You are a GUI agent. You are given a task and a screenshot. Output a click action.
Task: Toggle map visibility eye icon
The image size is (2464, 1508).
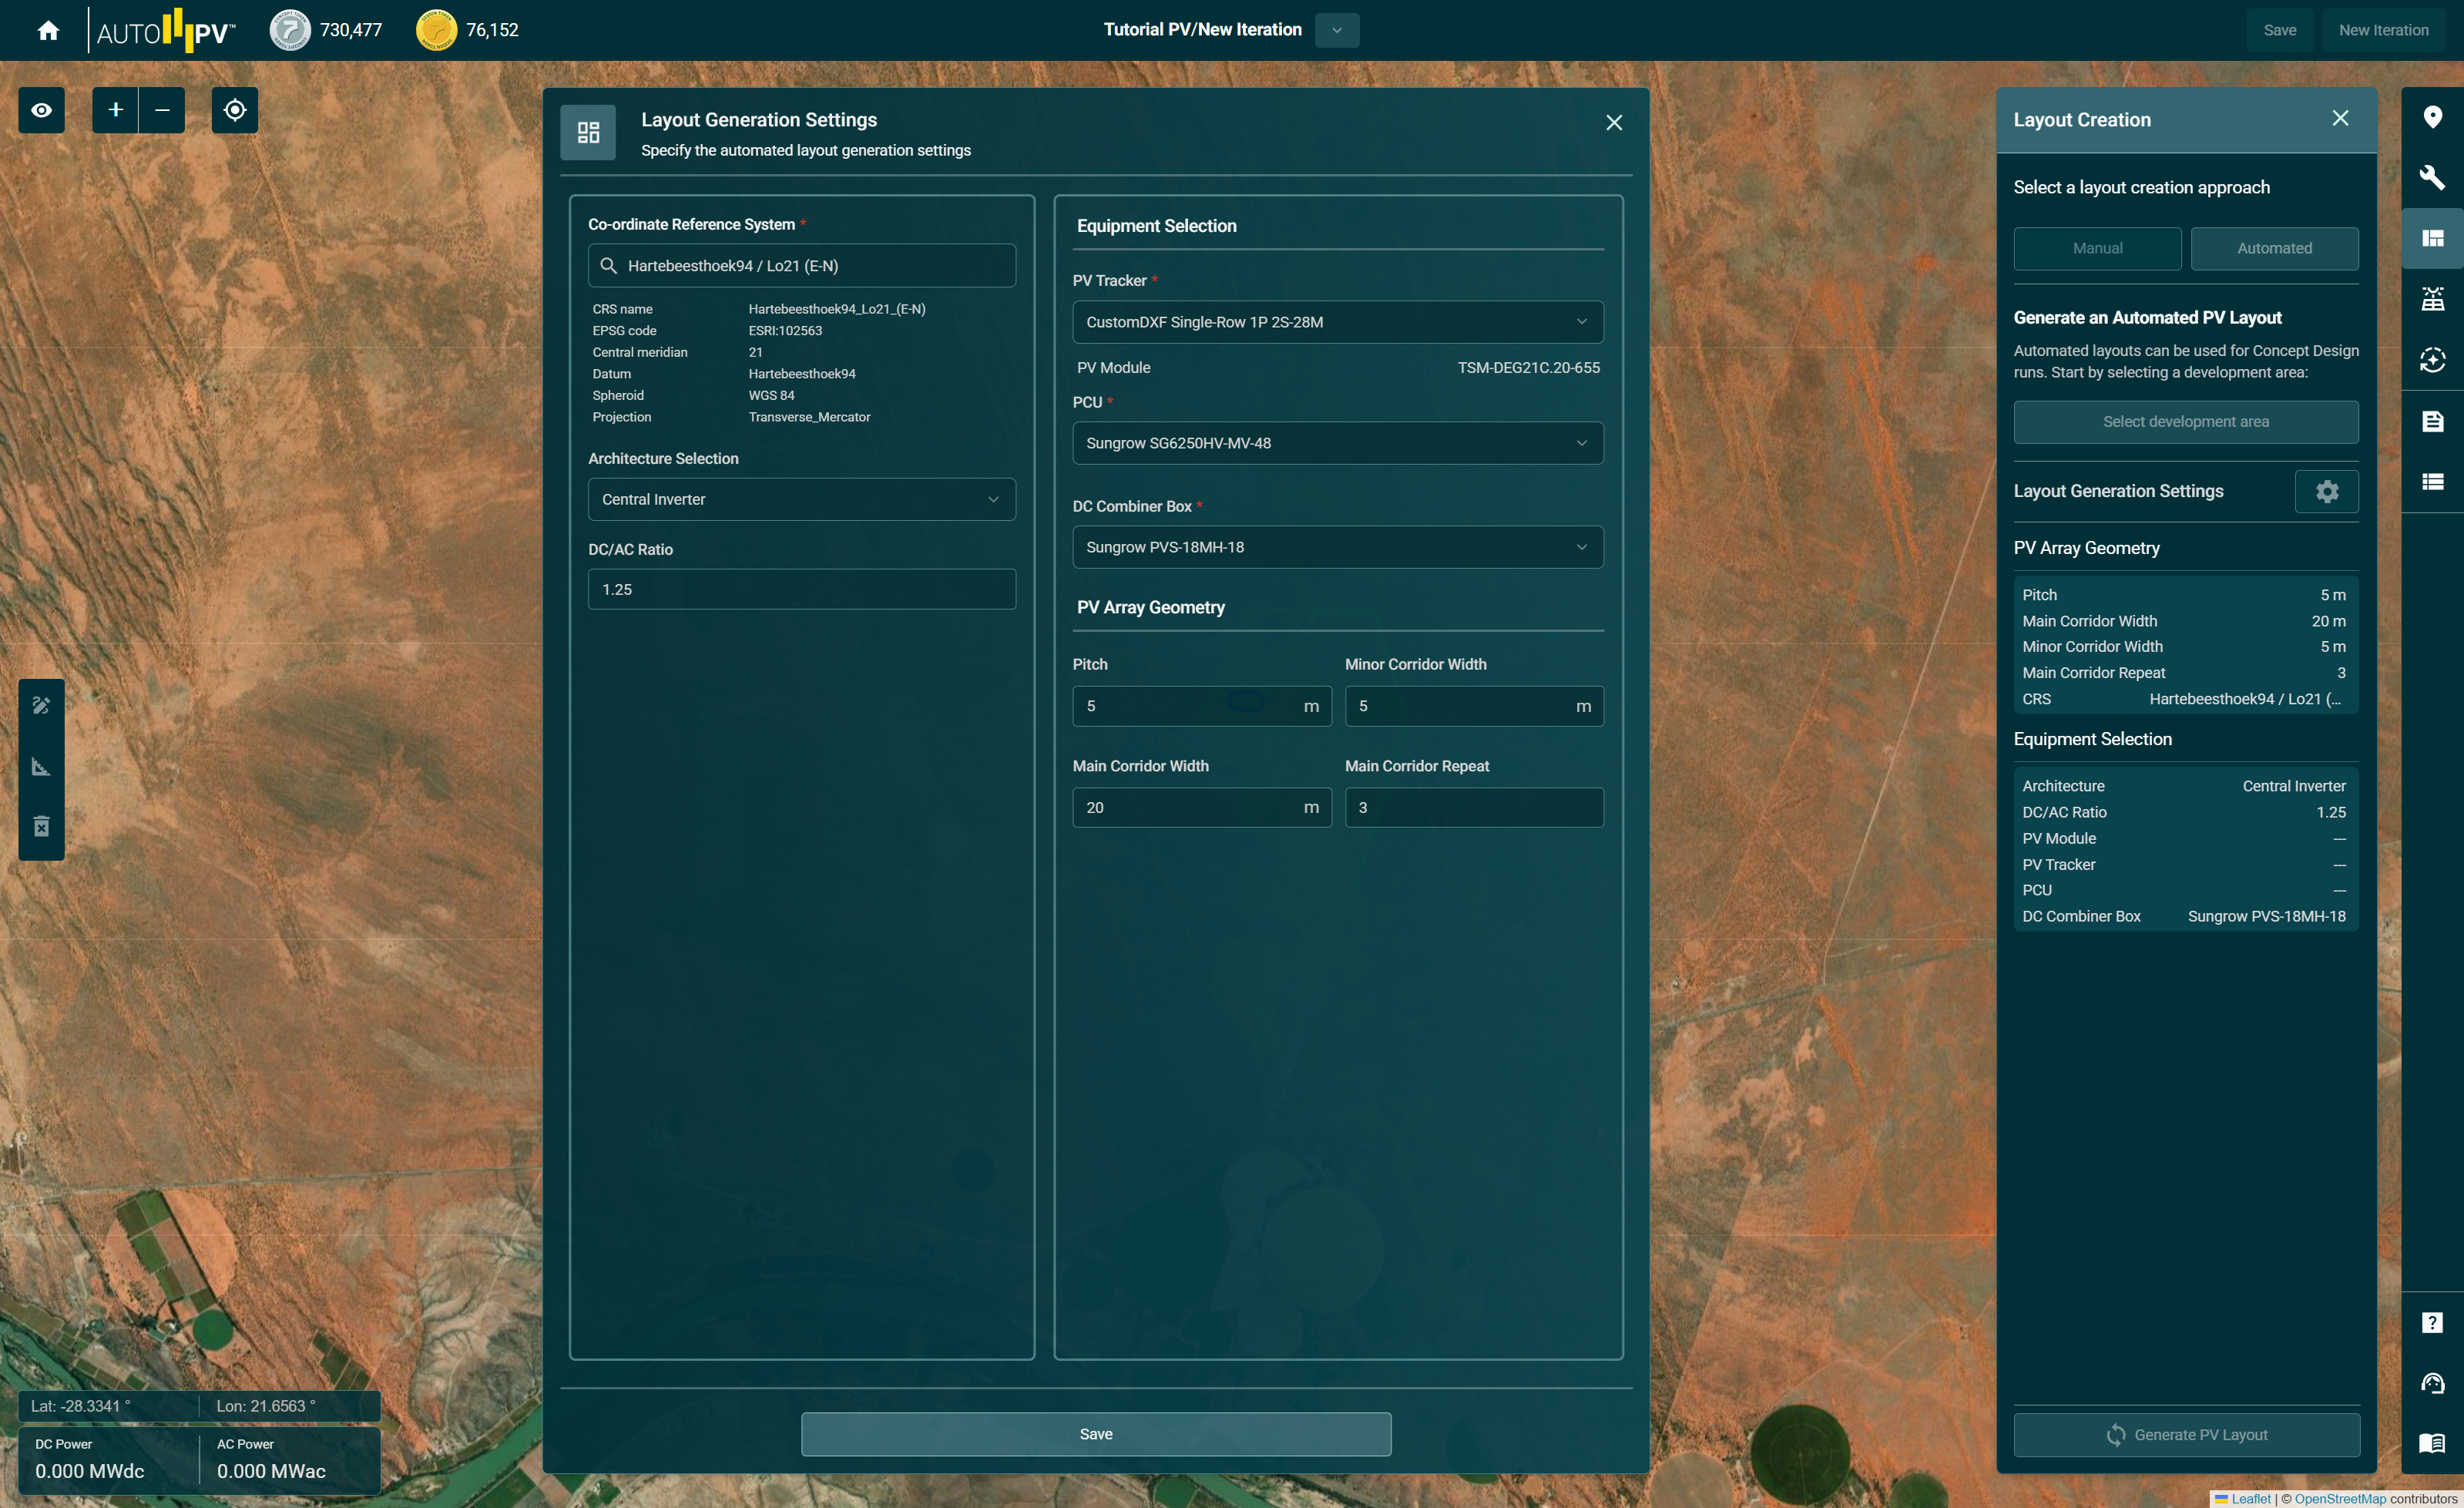[x=41, y=110]
